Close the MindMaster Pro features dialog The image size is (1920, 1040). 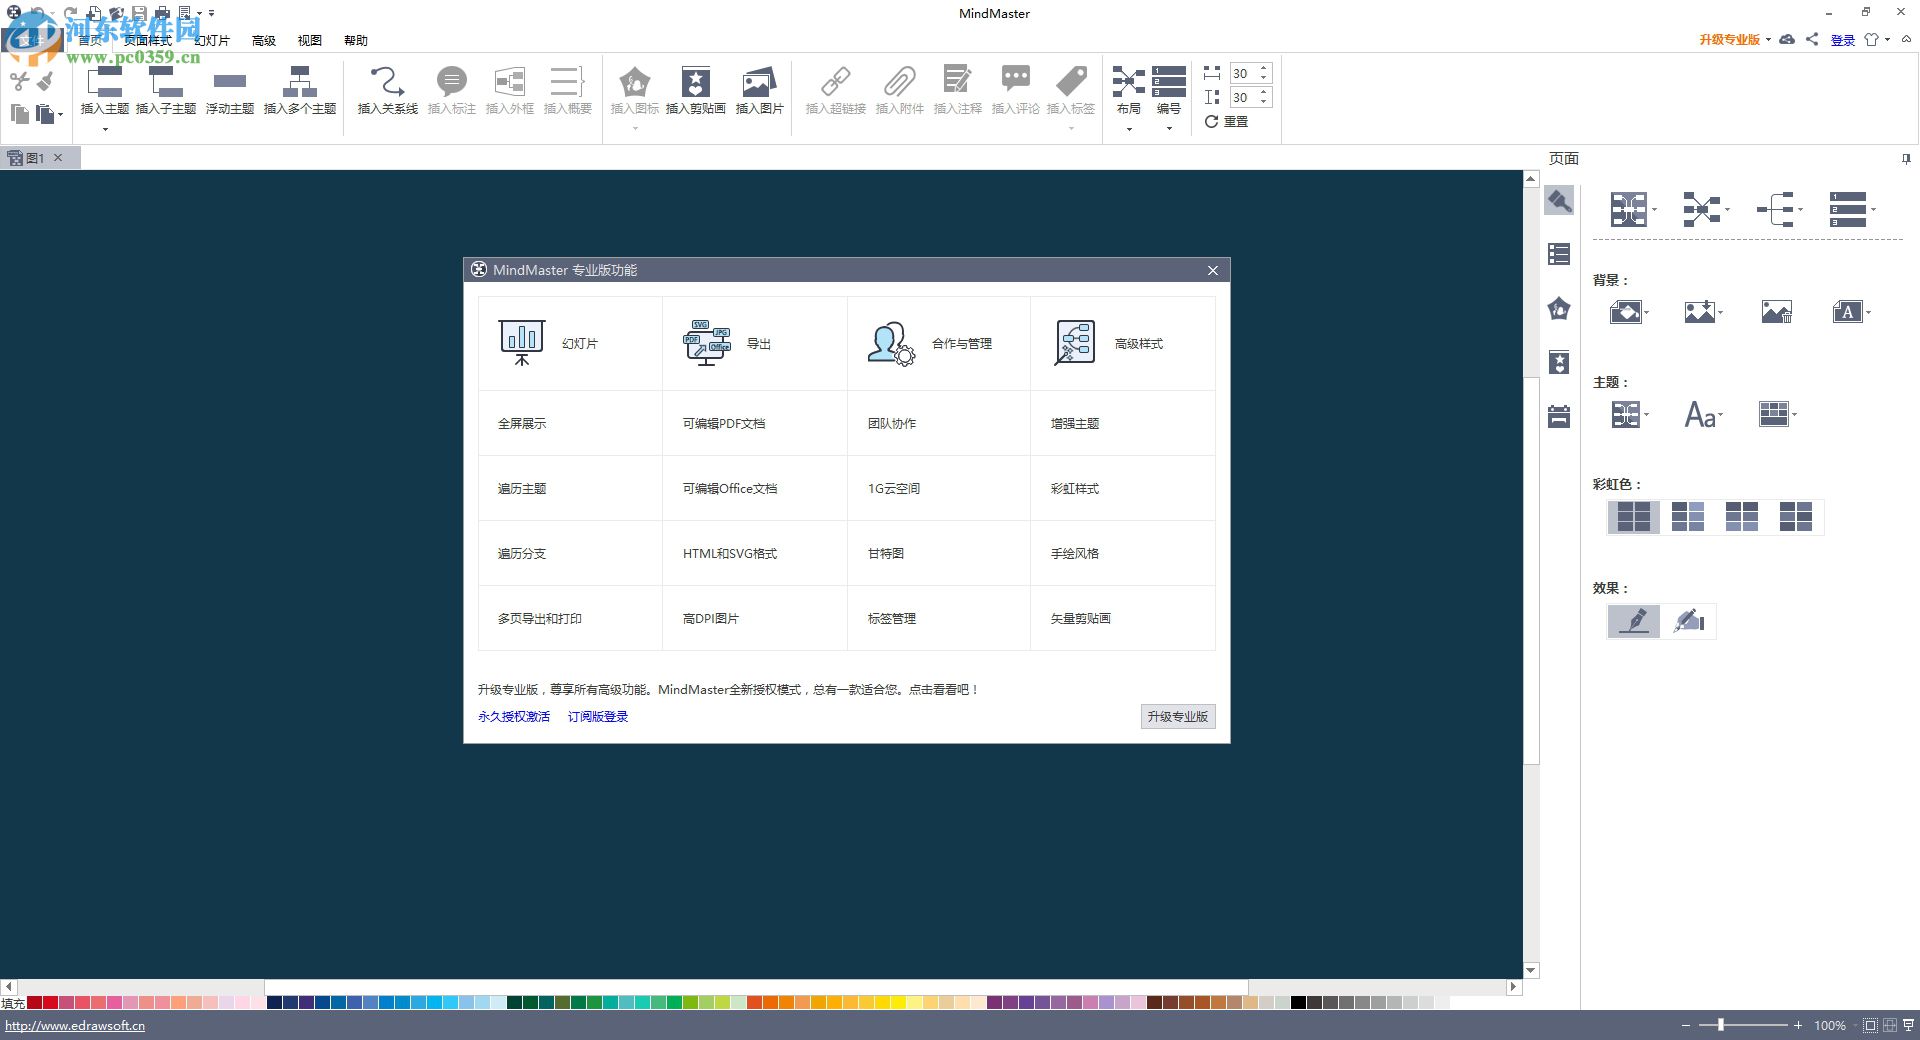click(x=1213, y=270)
